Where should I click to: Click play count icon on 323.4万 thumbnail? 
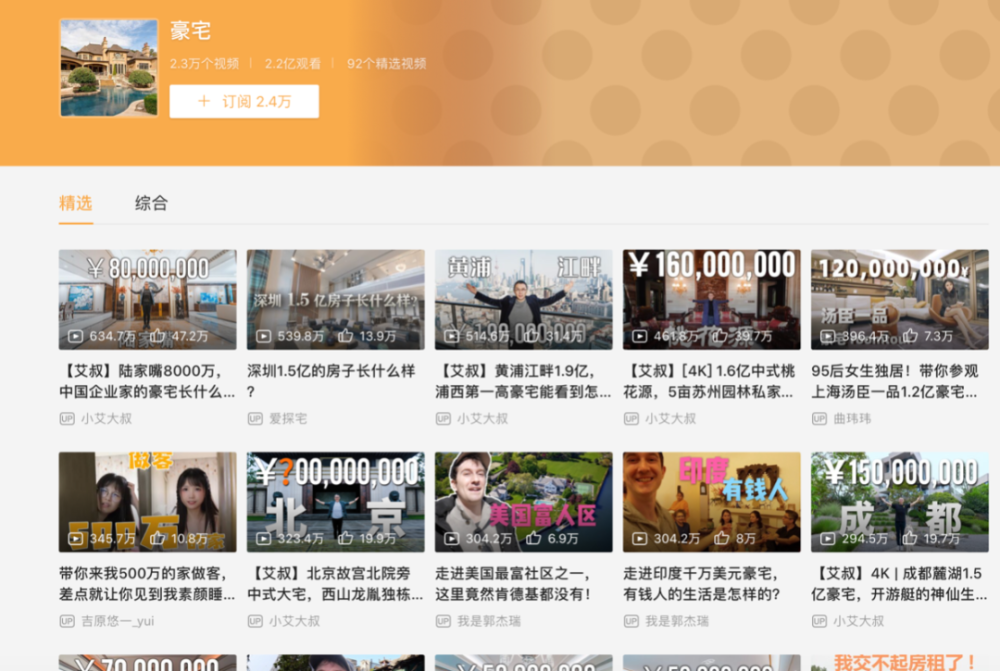263,538
